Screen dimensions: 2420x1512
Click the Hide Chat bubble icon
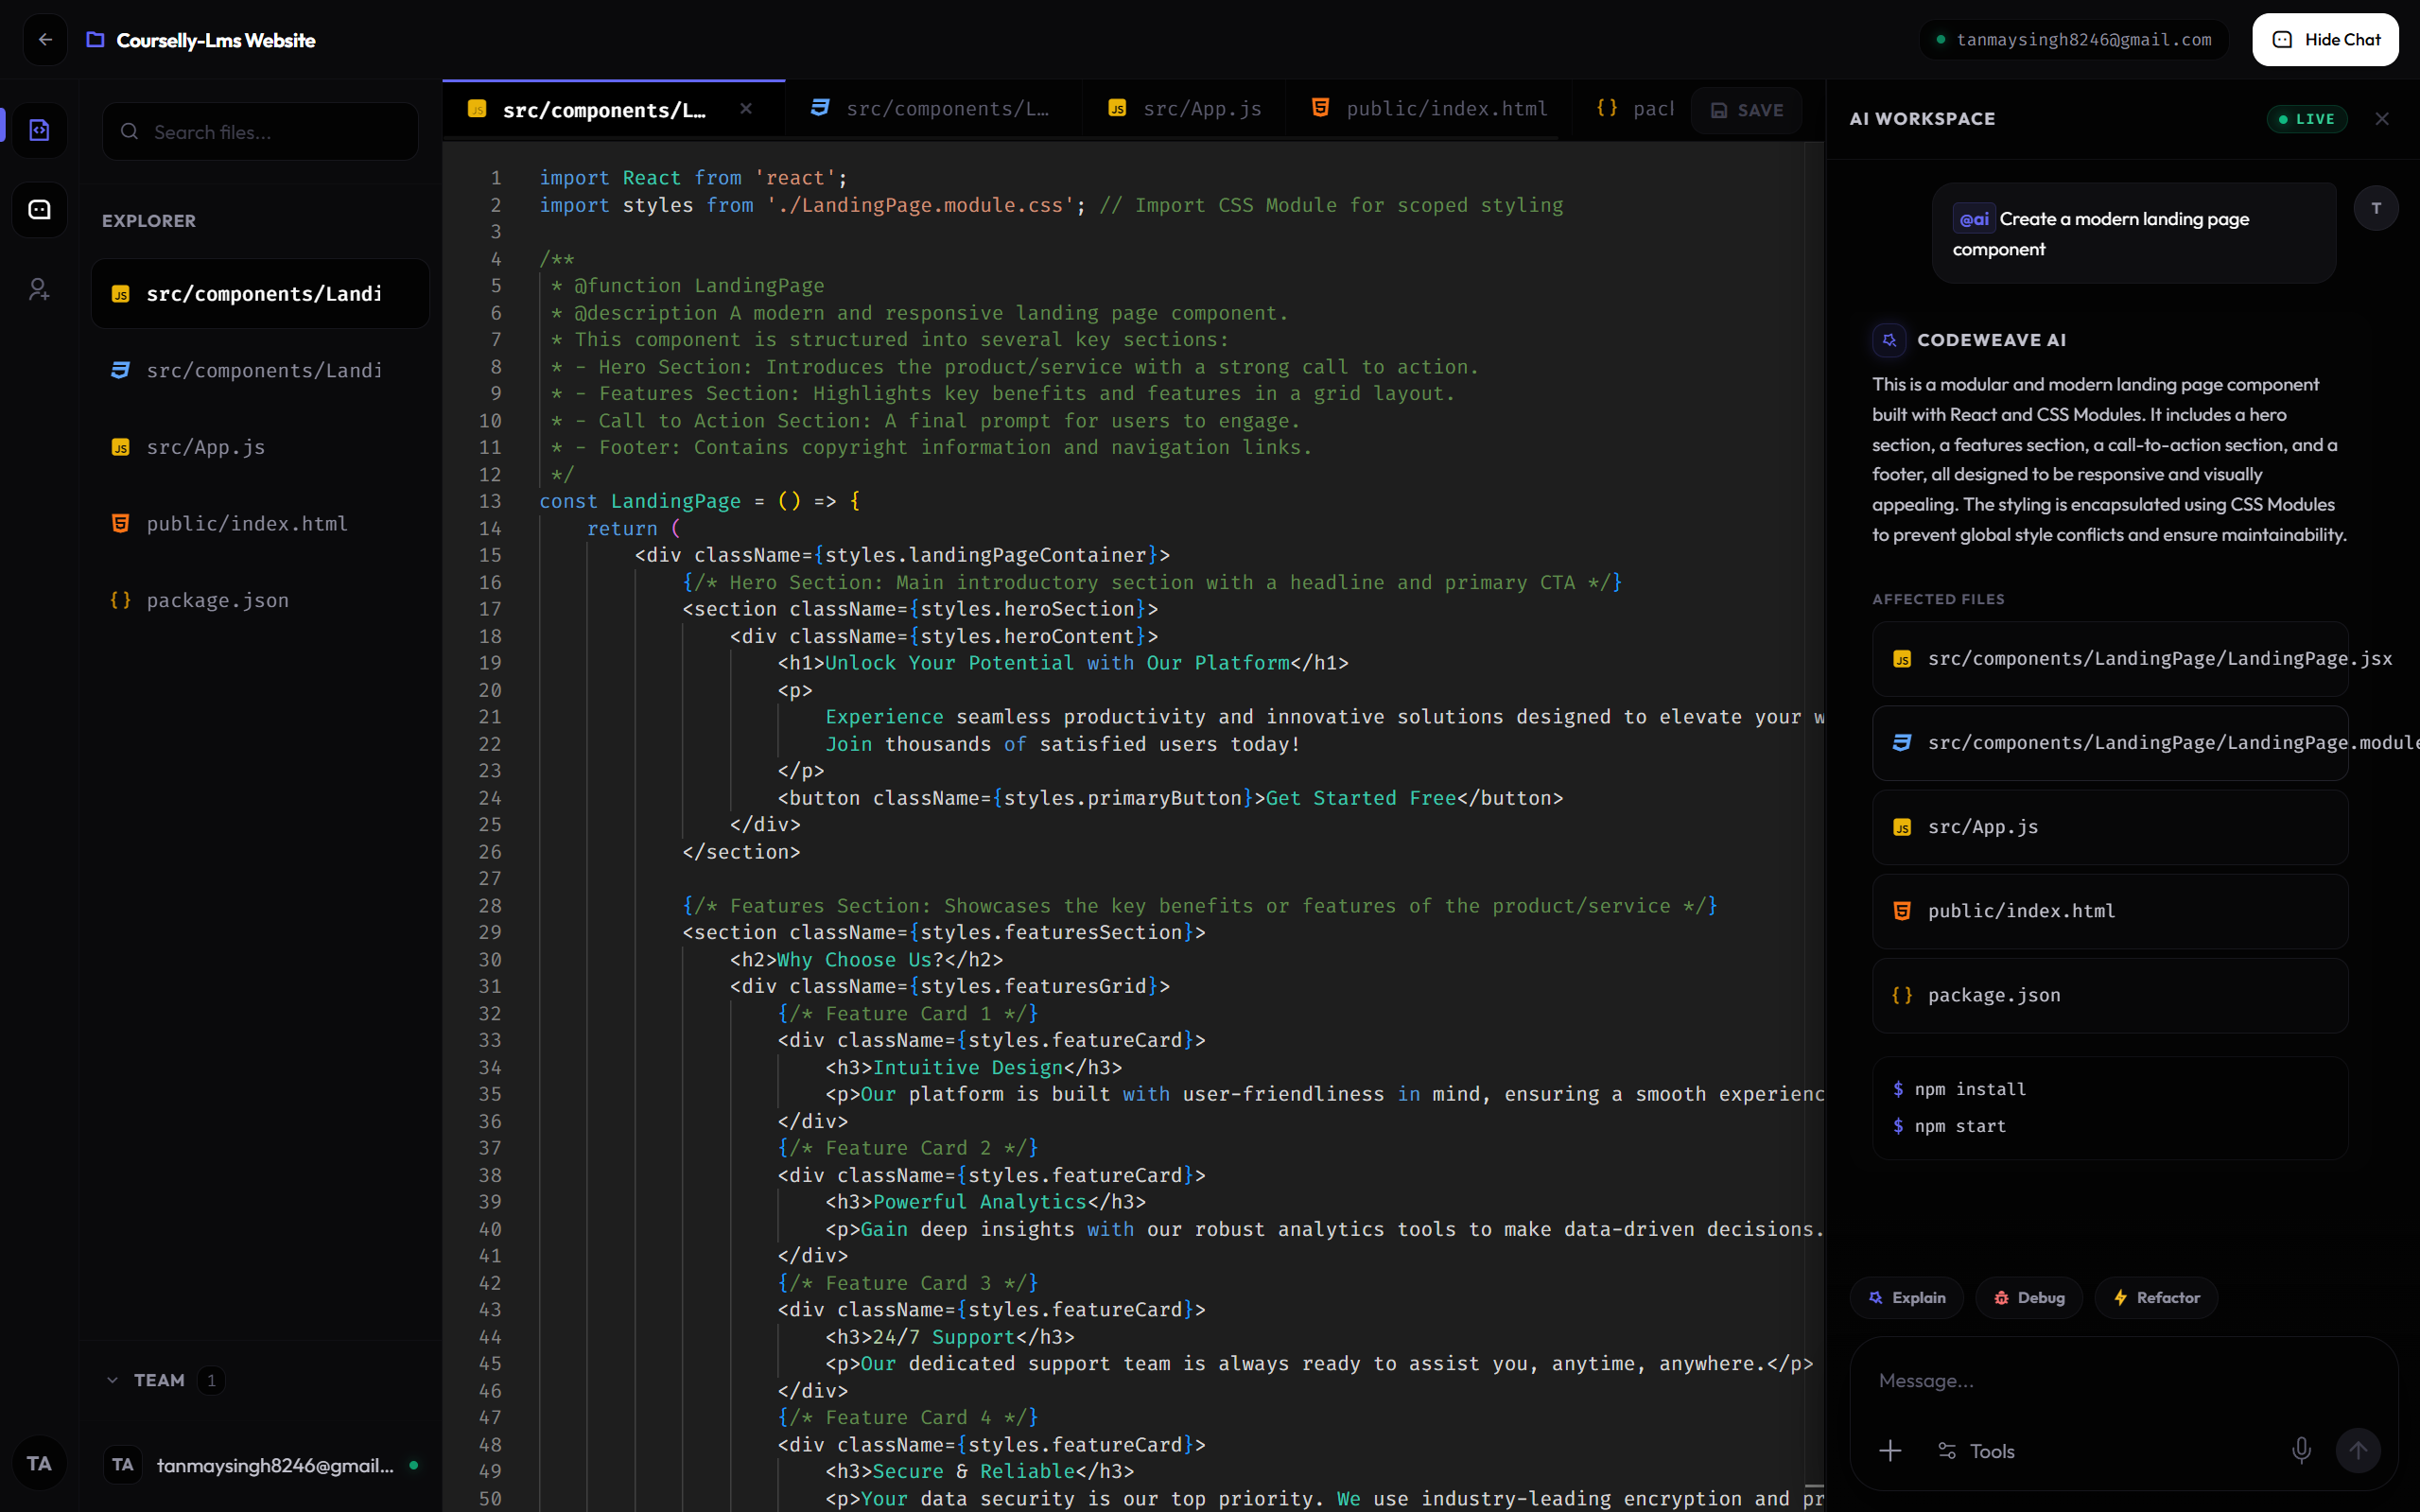pos(2282,40)
